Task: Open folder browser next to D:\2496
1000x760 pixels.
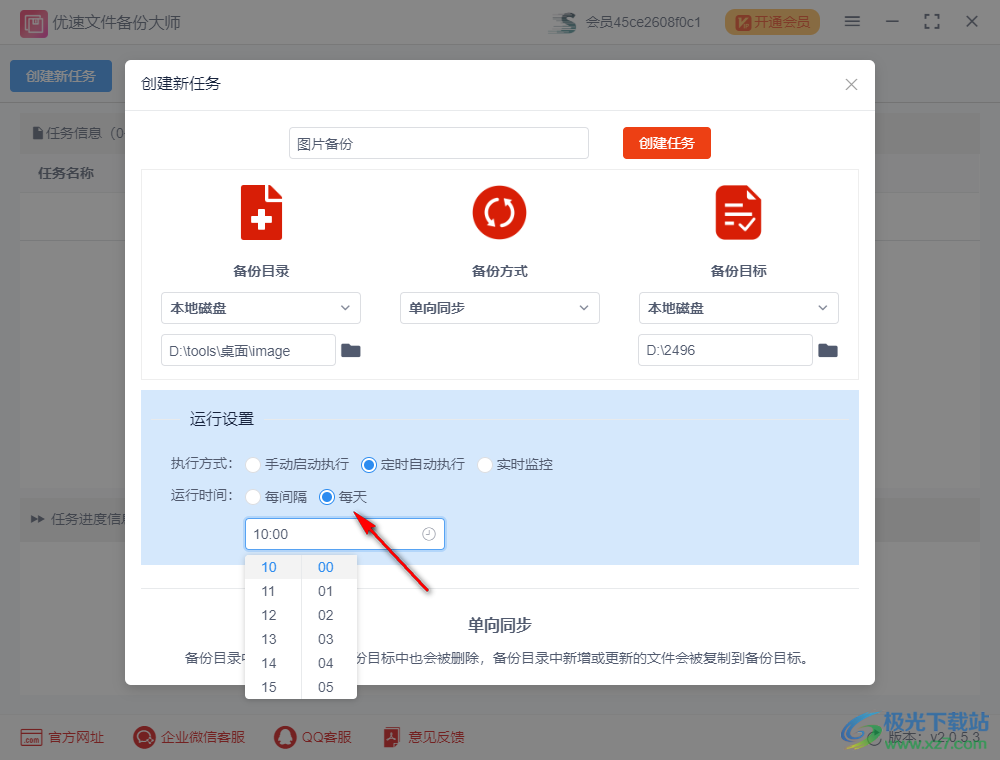Action: pos(828,350)
